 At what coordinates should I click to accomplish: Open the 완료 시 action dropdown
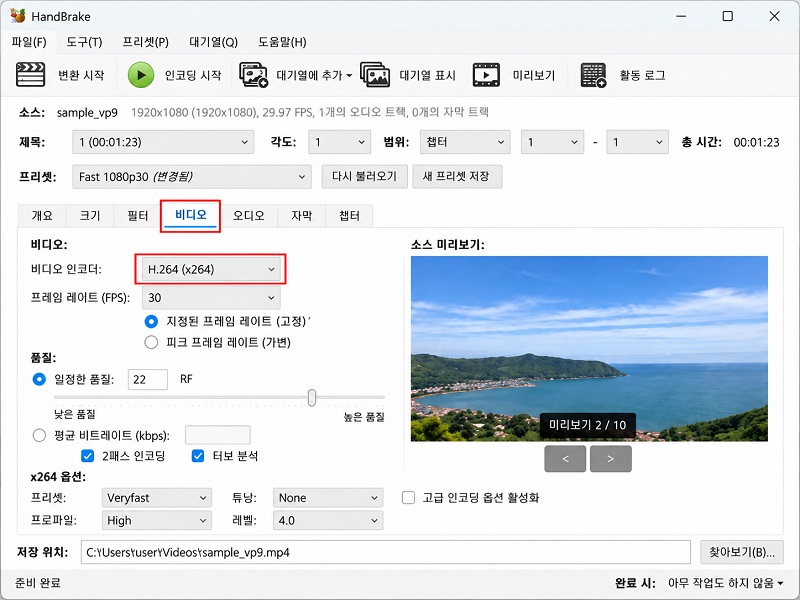point(726,583)
